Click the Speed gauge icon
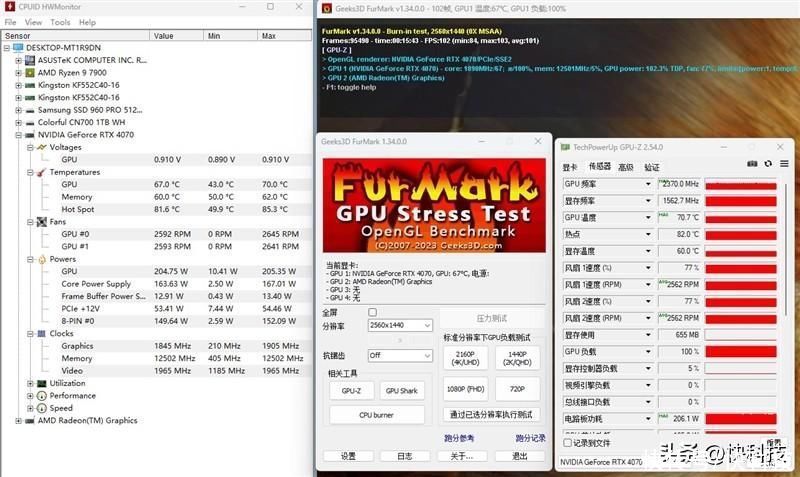 (42, 408)
